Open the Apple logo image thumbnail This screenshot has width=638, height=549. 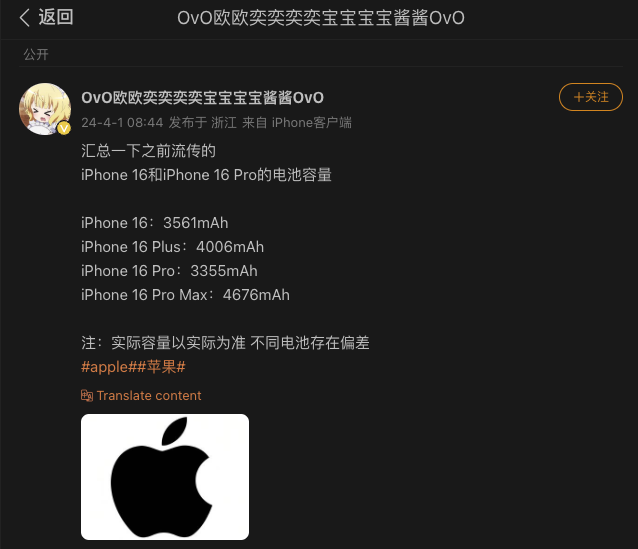coord(165,477)
